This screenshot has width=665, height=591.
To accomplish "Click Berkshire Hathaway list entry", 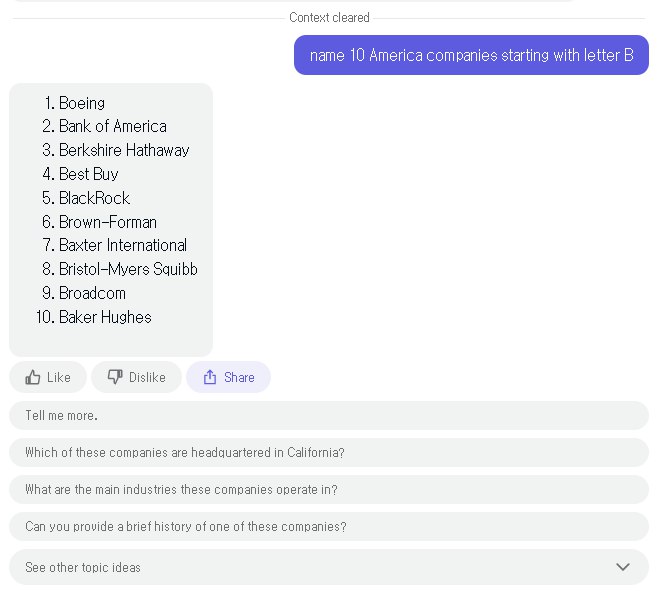I will click(124, 150).
